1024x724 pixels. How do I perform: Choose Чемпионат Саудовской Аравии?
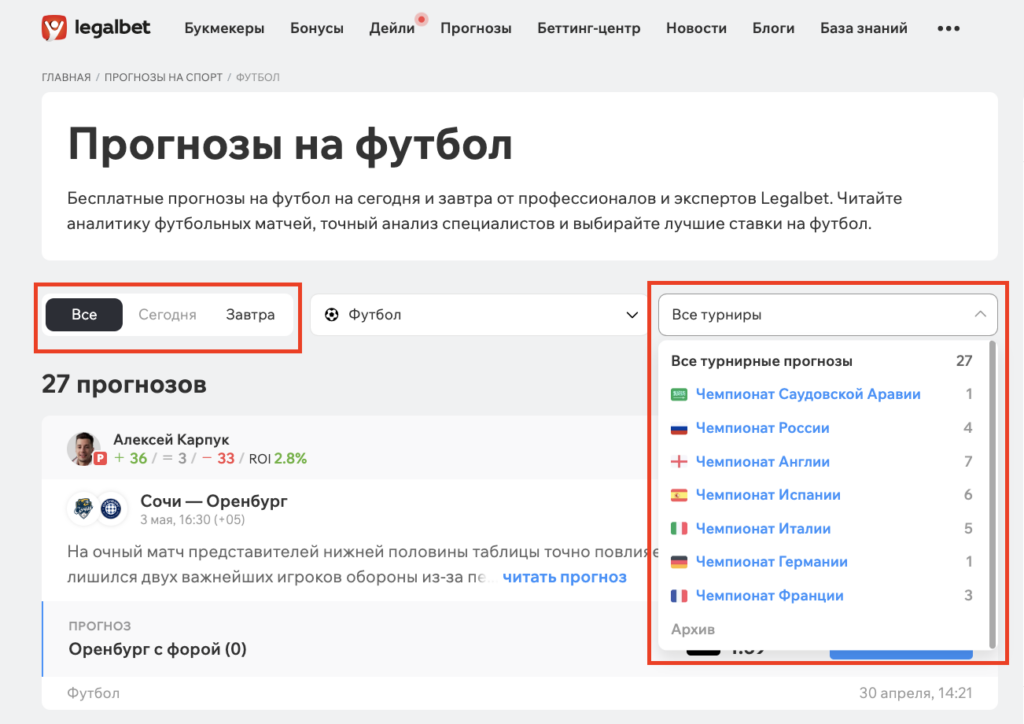click(x=822, y=394)
